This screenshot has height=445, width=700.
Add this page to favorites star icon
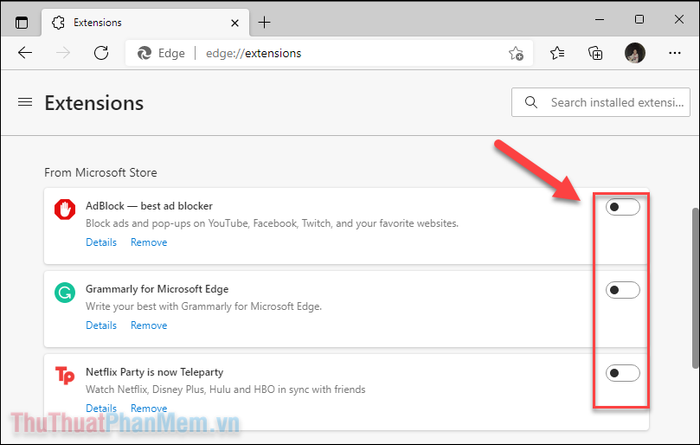pos(516,53)
